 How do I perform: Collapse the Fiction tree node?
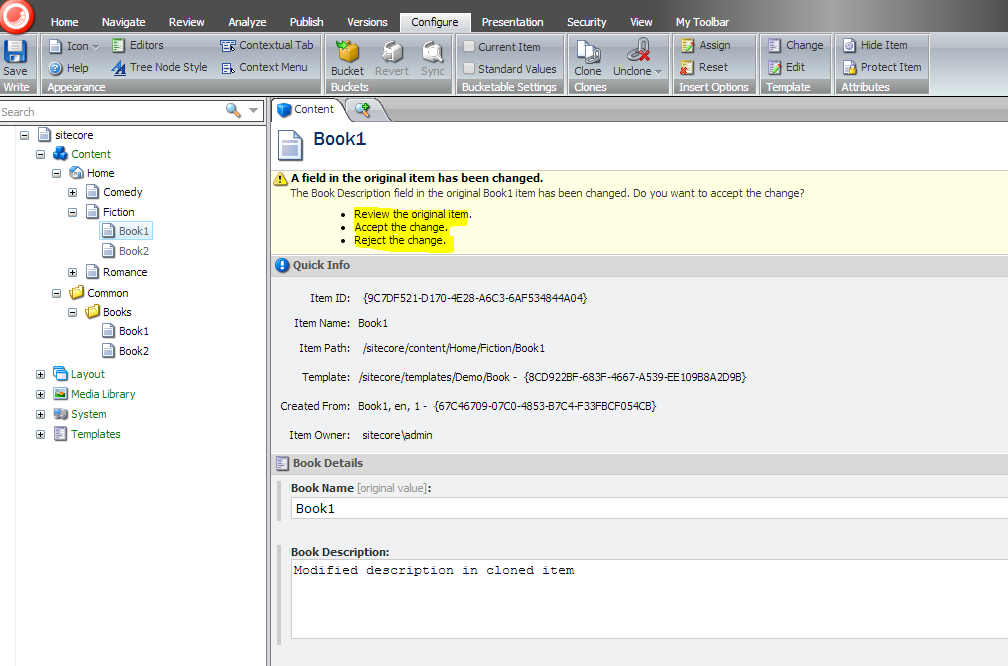pos(73,212)
